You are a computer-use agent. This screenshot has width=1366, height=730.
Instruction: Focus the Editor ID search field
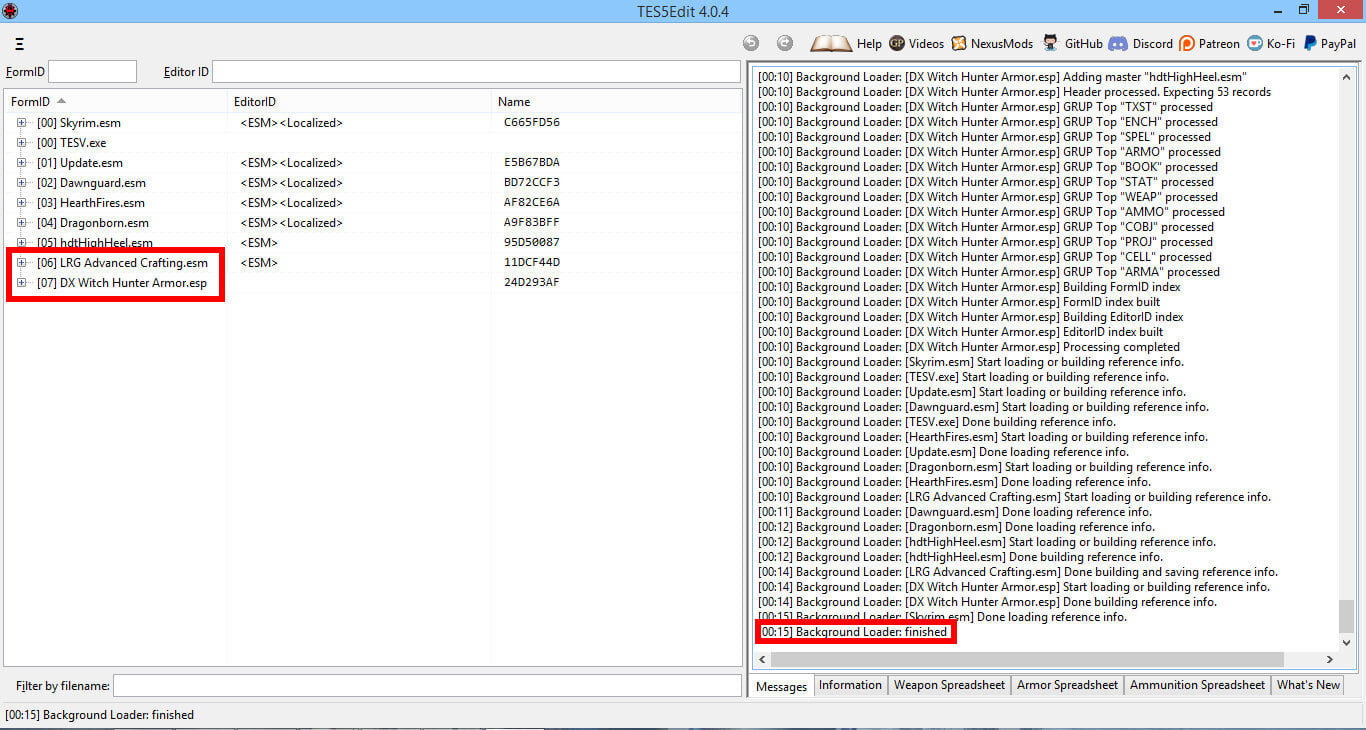[x=477, y=72]
